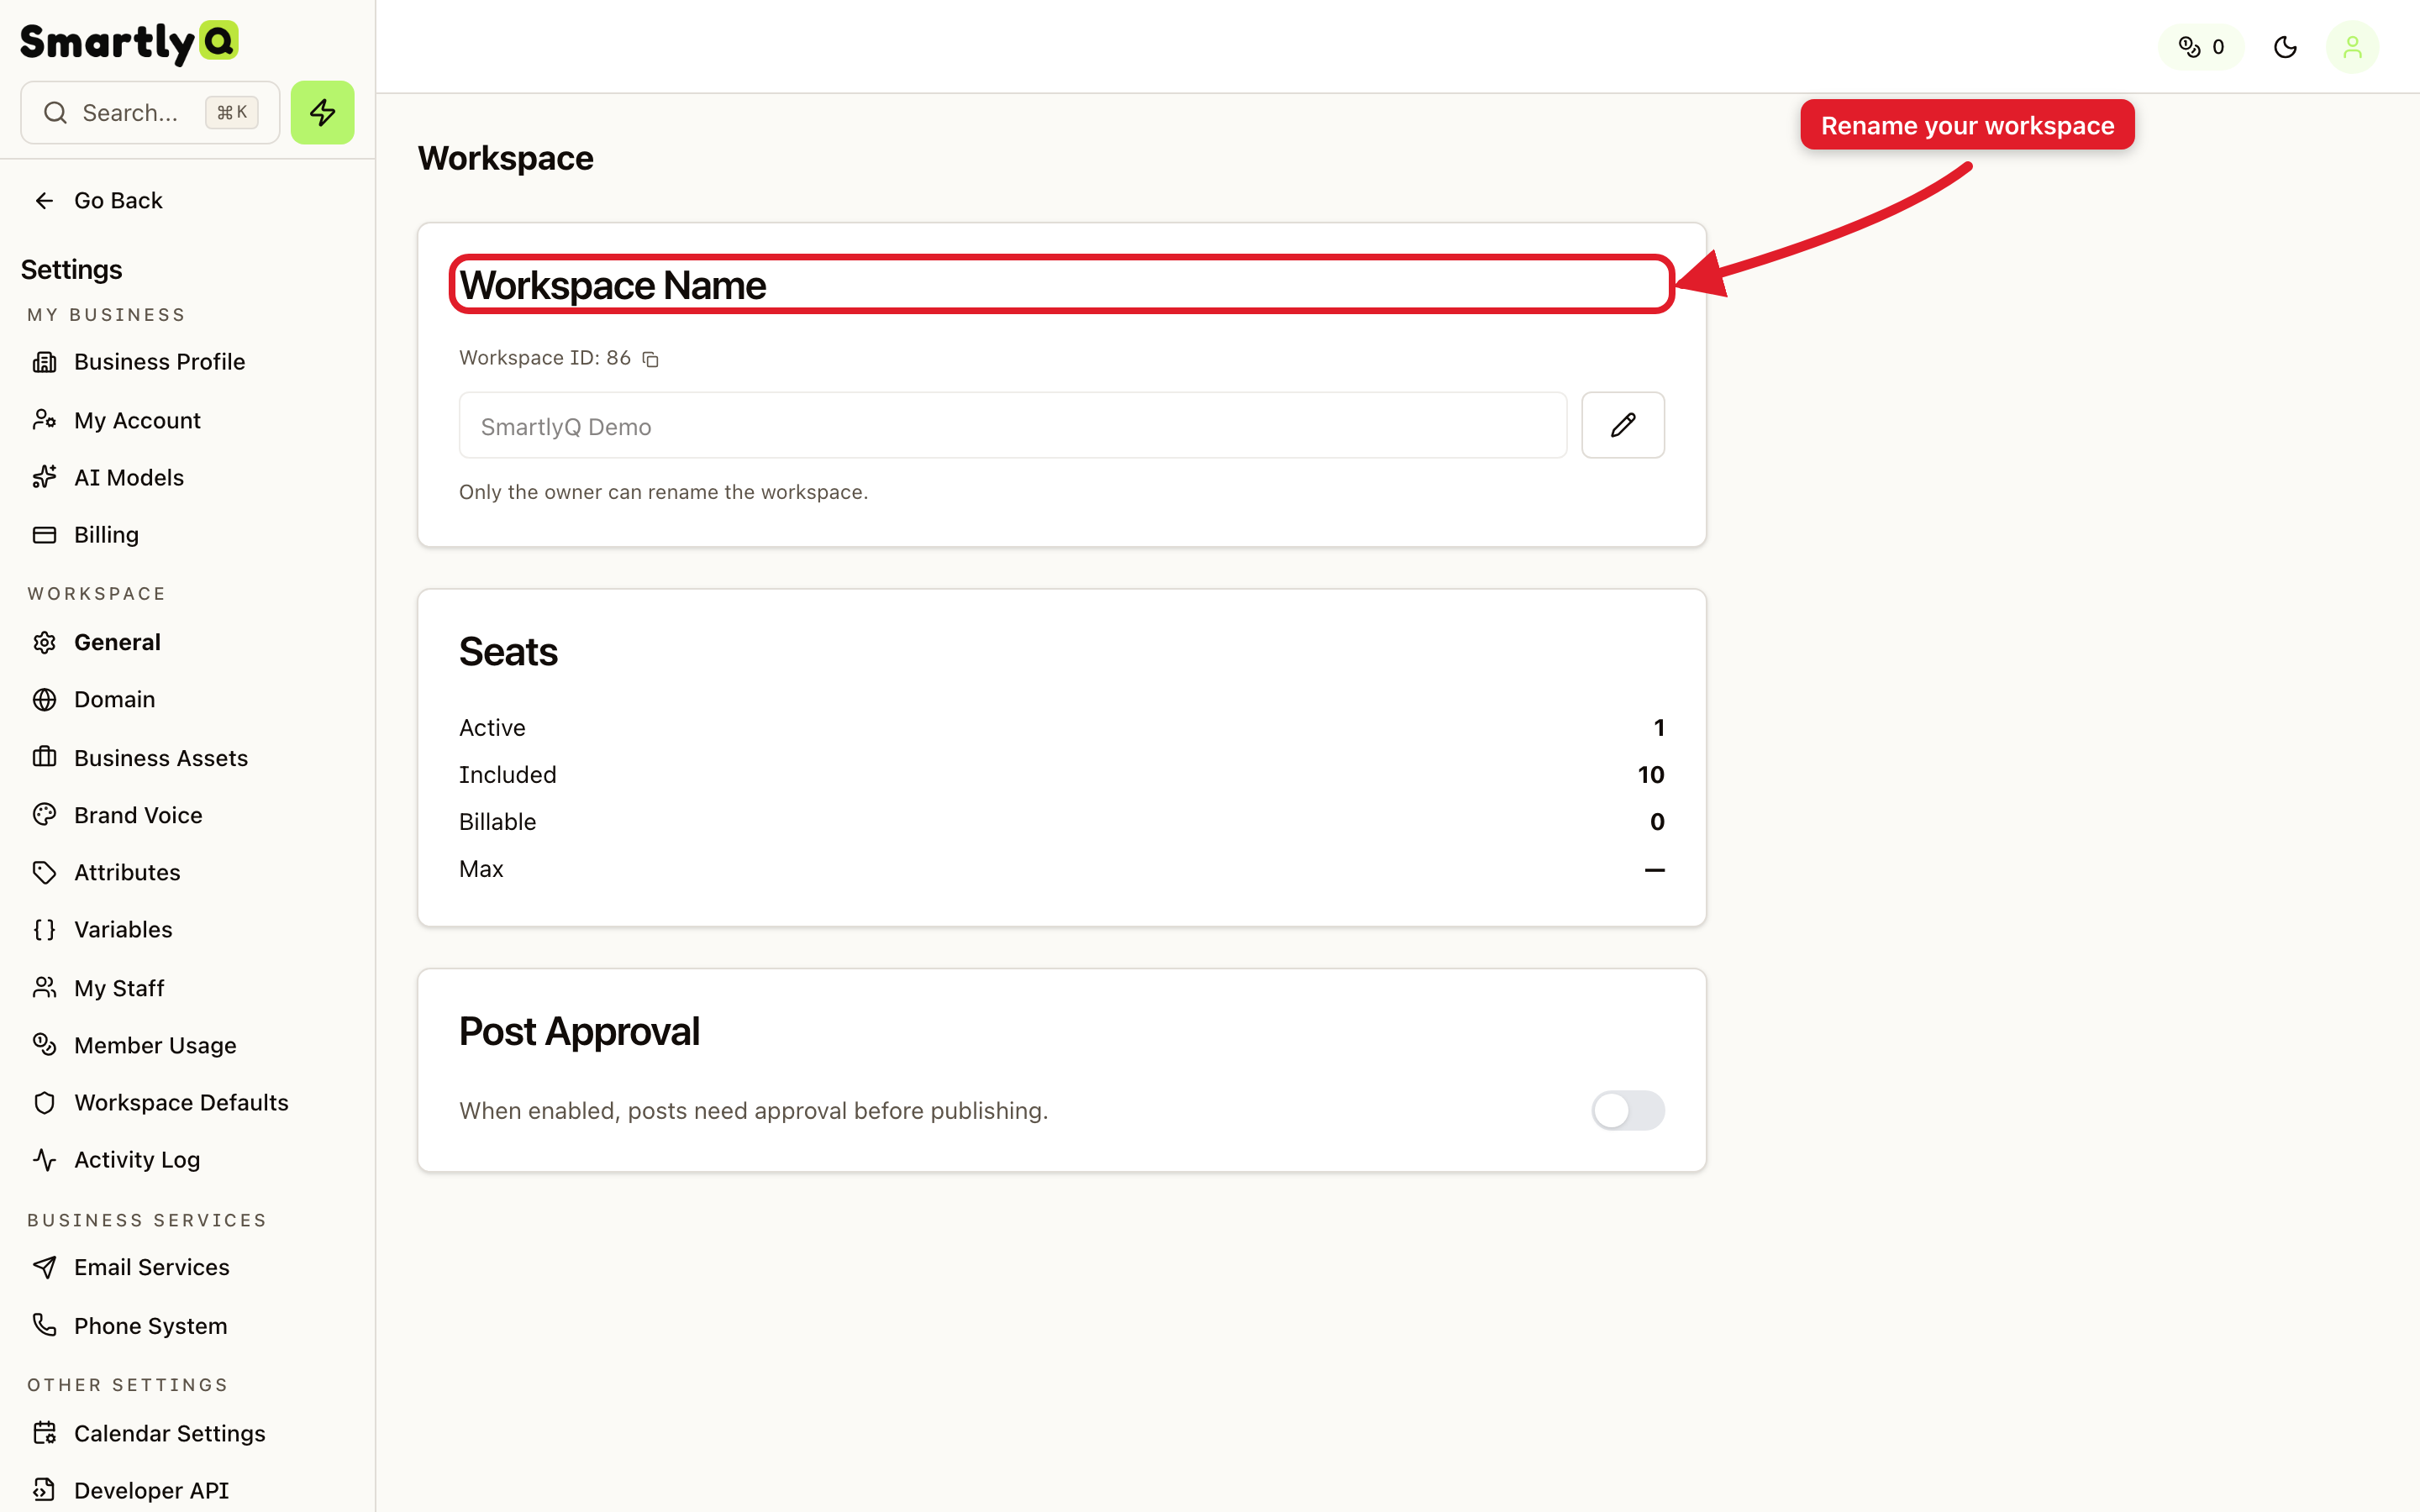
Task: Click the green lightning bolt quick action button
Action: (x=322, y=112)
